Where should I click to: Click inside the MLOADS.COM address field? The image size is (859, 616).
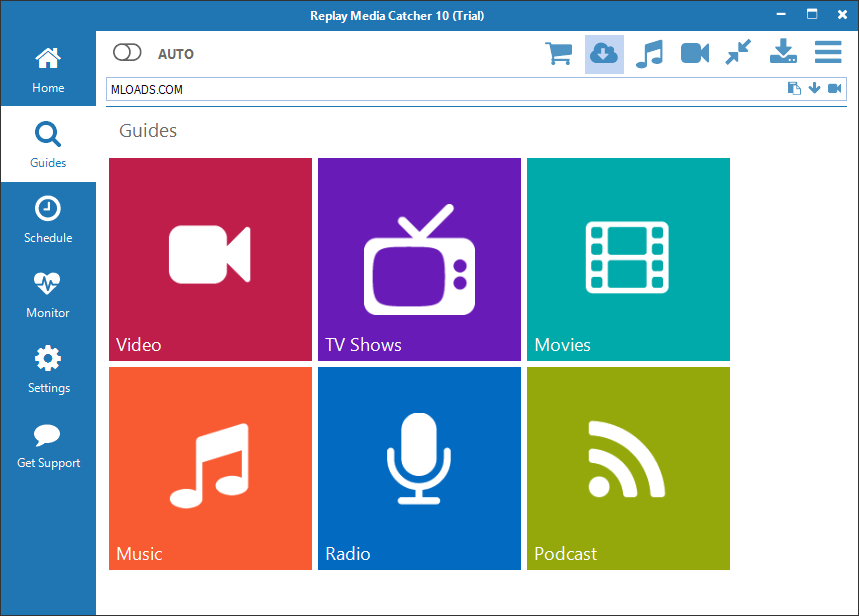click(400, 88)
